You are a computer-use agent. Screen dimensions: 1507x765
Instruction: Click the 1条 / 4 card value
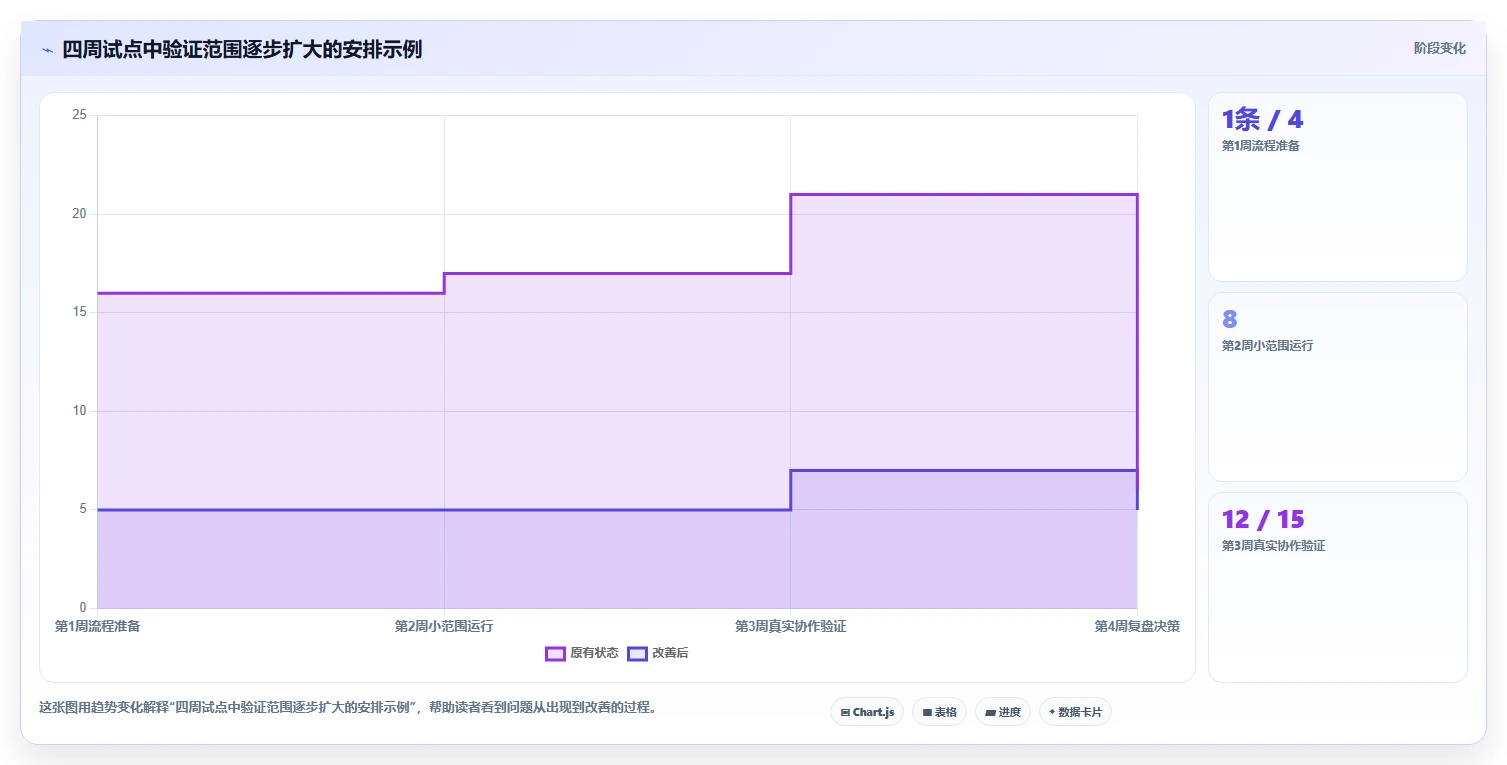pos(1262,120)
